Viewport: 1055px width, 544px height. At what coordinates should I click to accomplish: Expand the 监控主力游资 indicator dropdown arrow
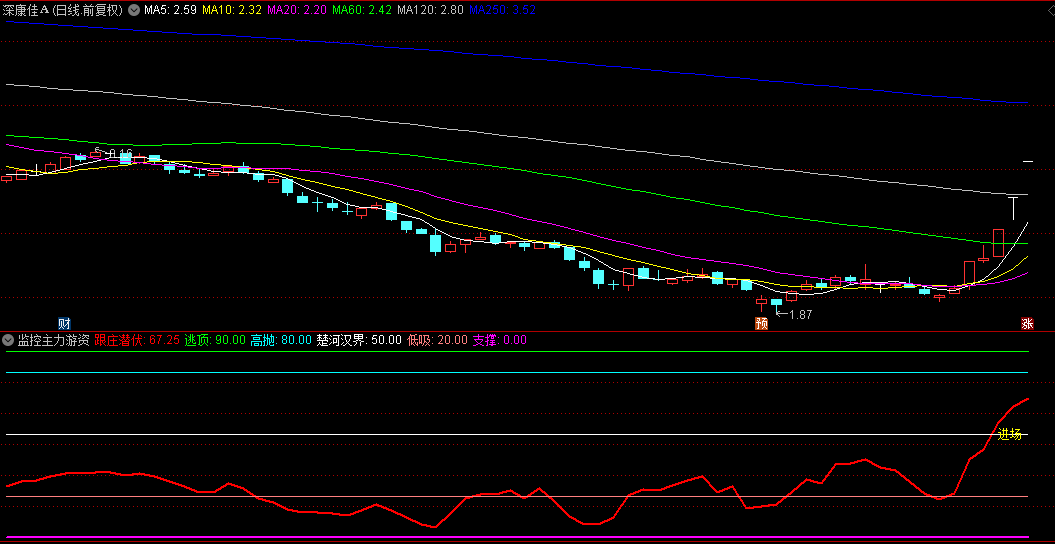coord(8,340)
